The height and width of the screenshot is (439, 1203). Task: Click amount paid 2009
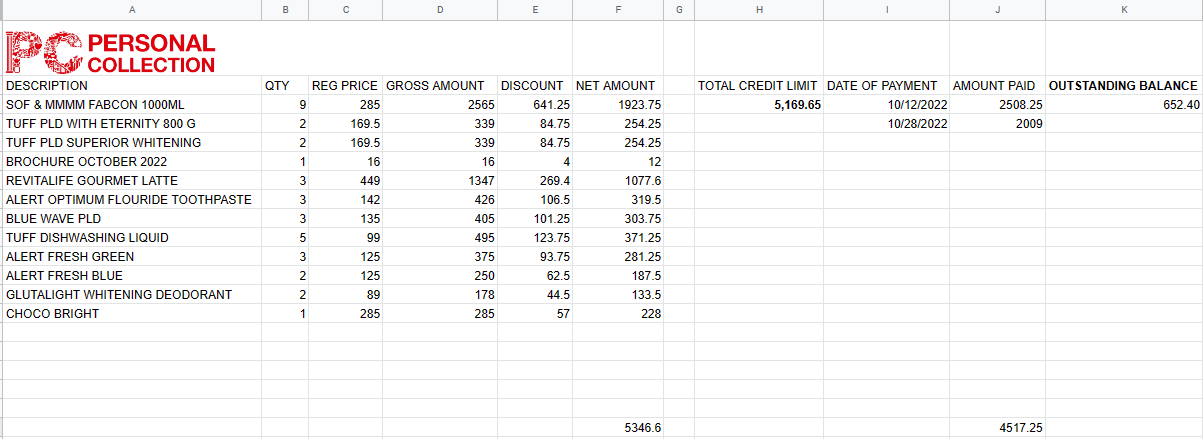pyautogui.click(x=997, y=124)
